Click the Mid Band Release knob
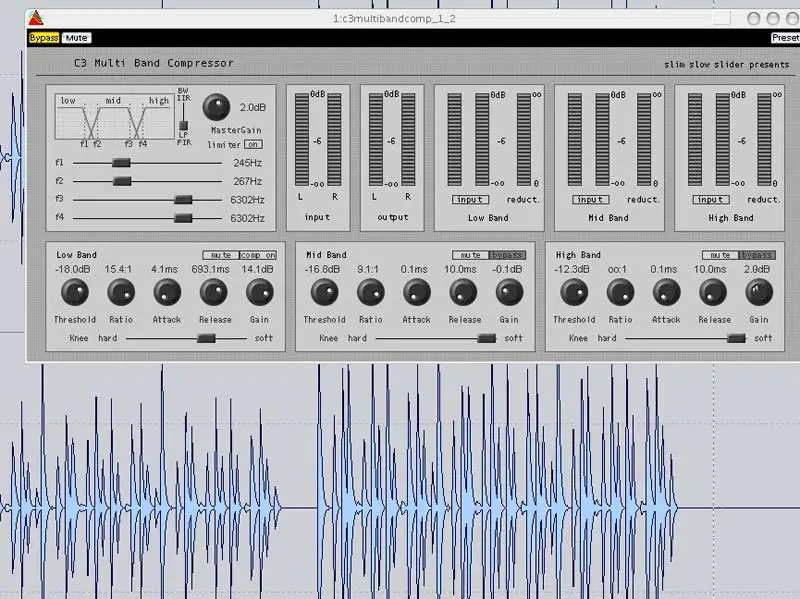This screenshot has height=599, width=800. (463, 292)
